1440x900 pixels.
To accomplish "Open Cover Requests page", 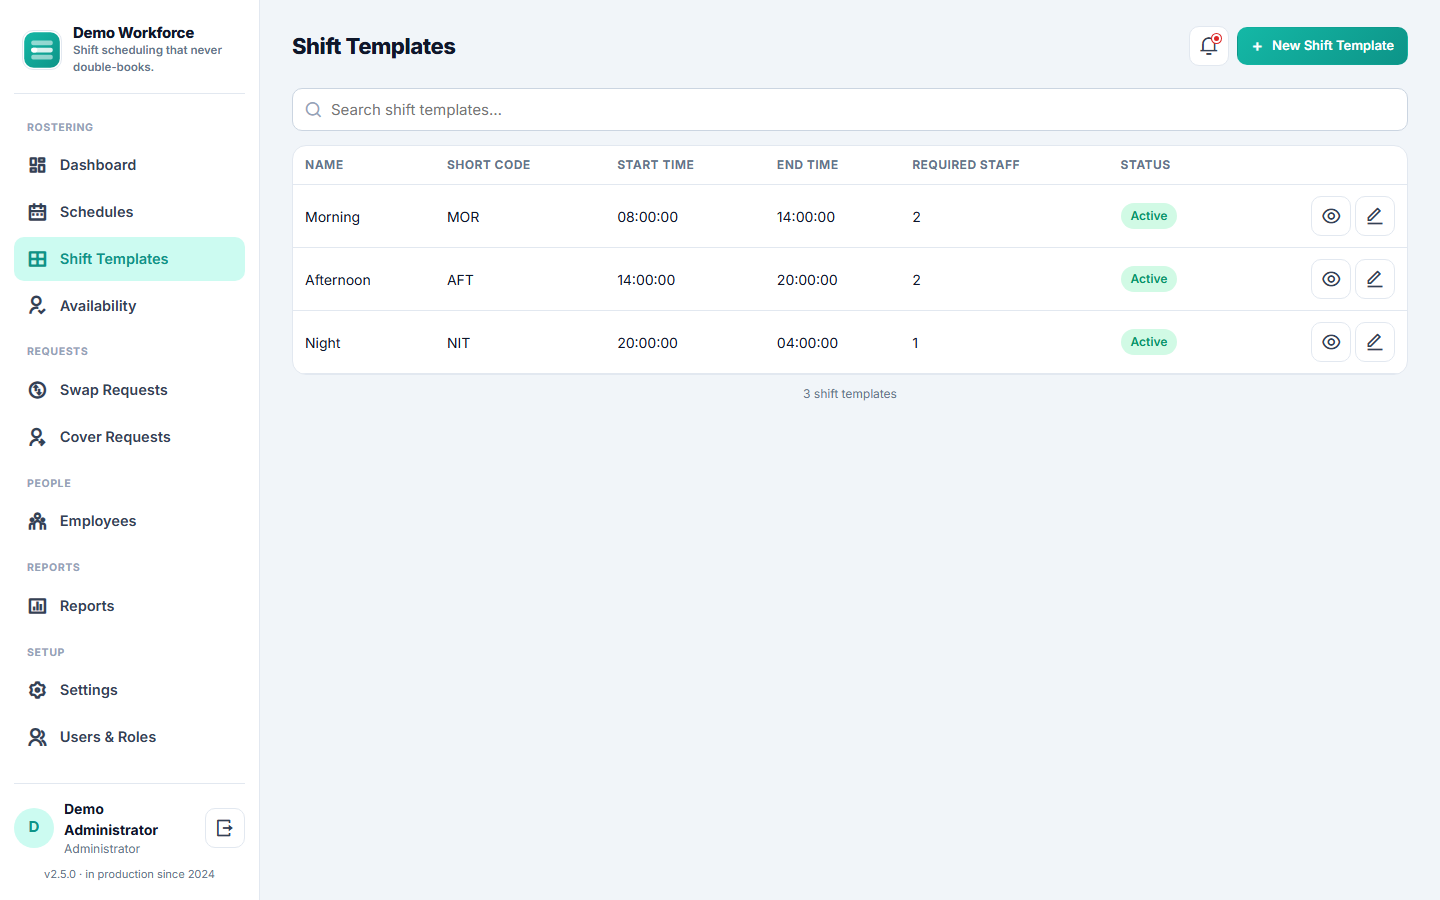I will 129,437.
